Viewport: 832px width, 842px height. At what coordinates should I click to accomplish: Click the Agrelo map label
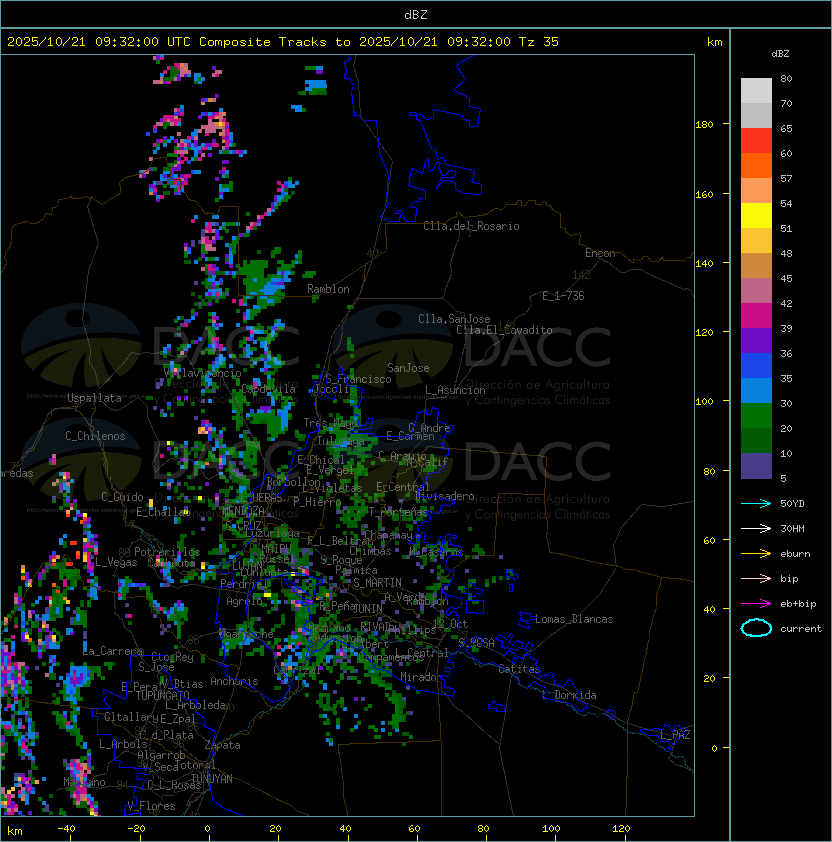coord(244,601)
